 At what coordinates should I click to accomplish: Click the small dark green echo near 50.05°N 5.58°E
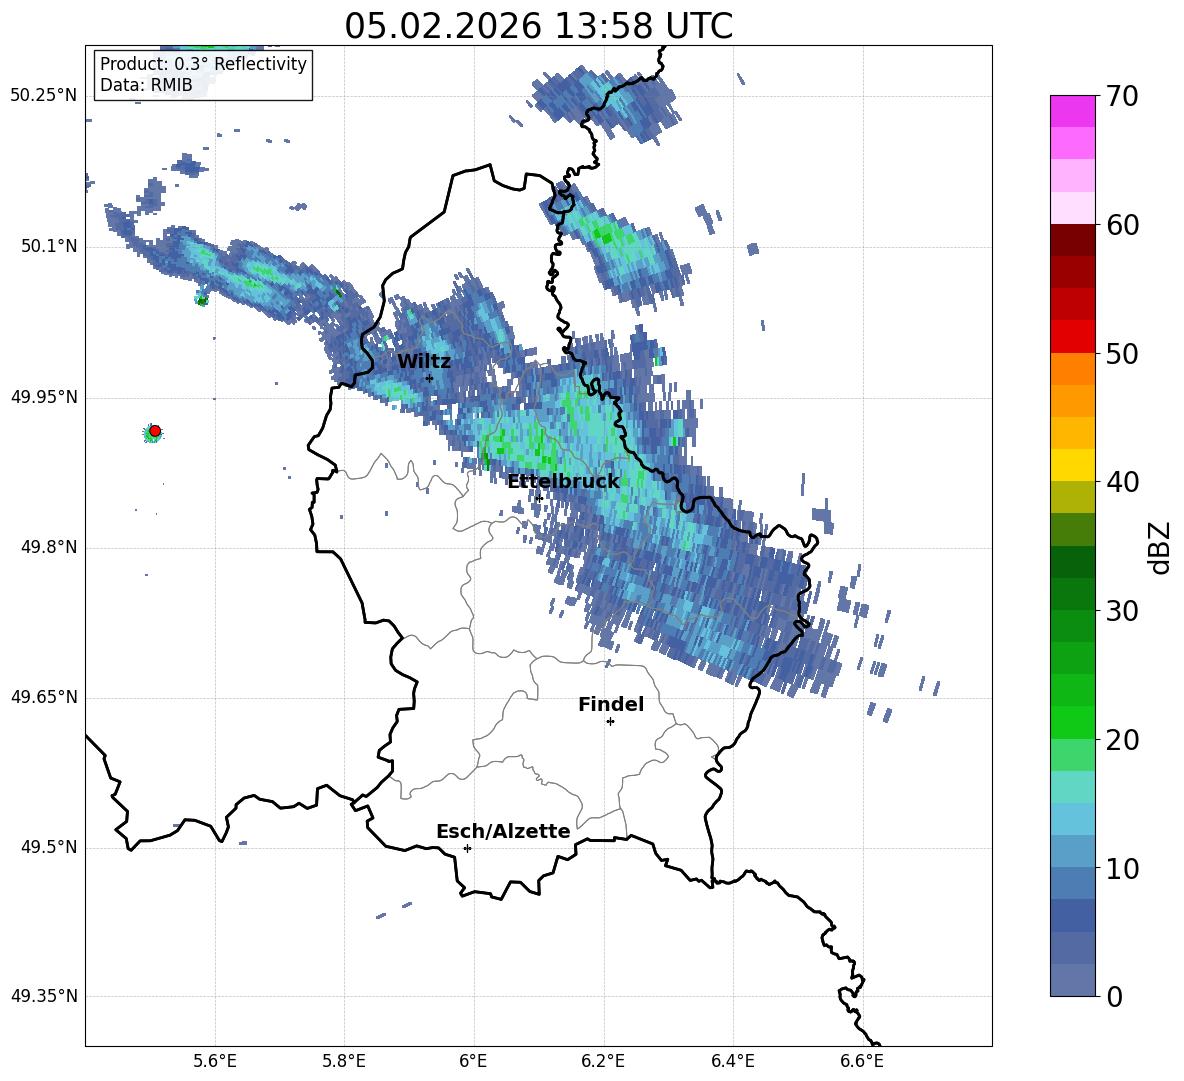(x=202, y=300)
